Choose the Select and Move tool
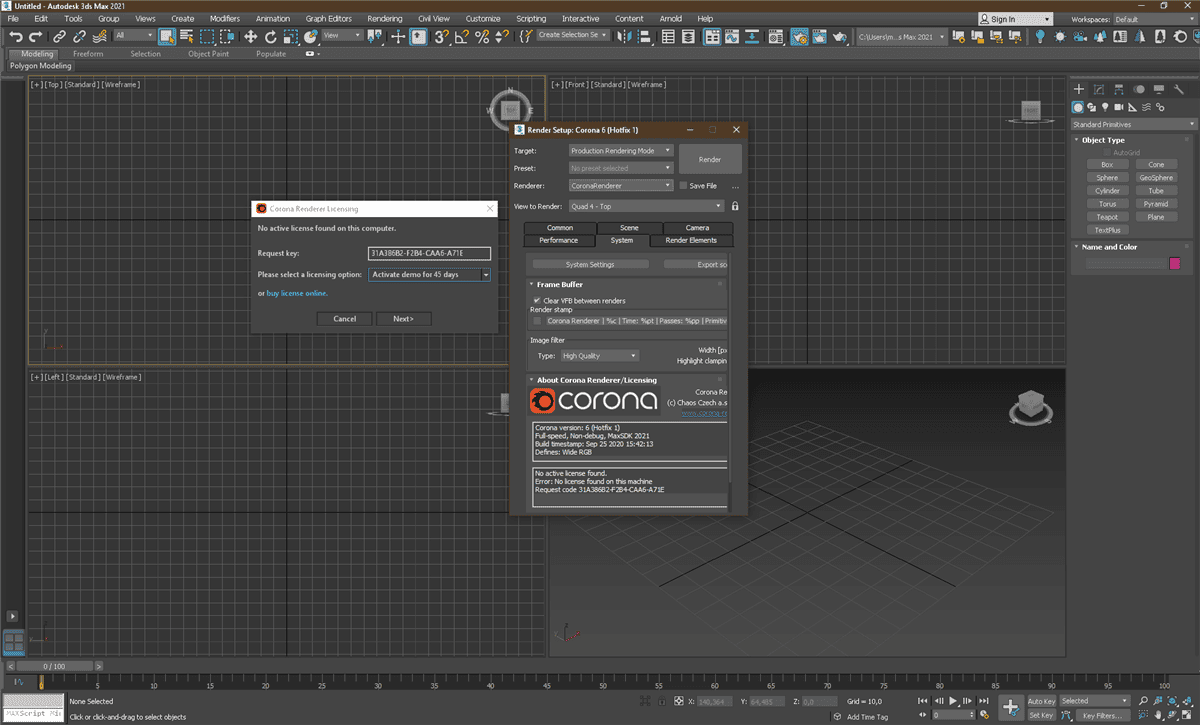The width and height of the screenshot is (1200, 725). click(250, 36)
